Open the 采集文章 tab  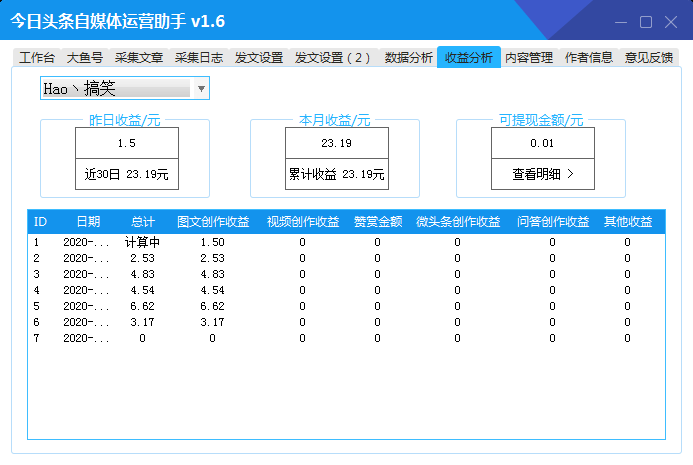coord(139,58)
